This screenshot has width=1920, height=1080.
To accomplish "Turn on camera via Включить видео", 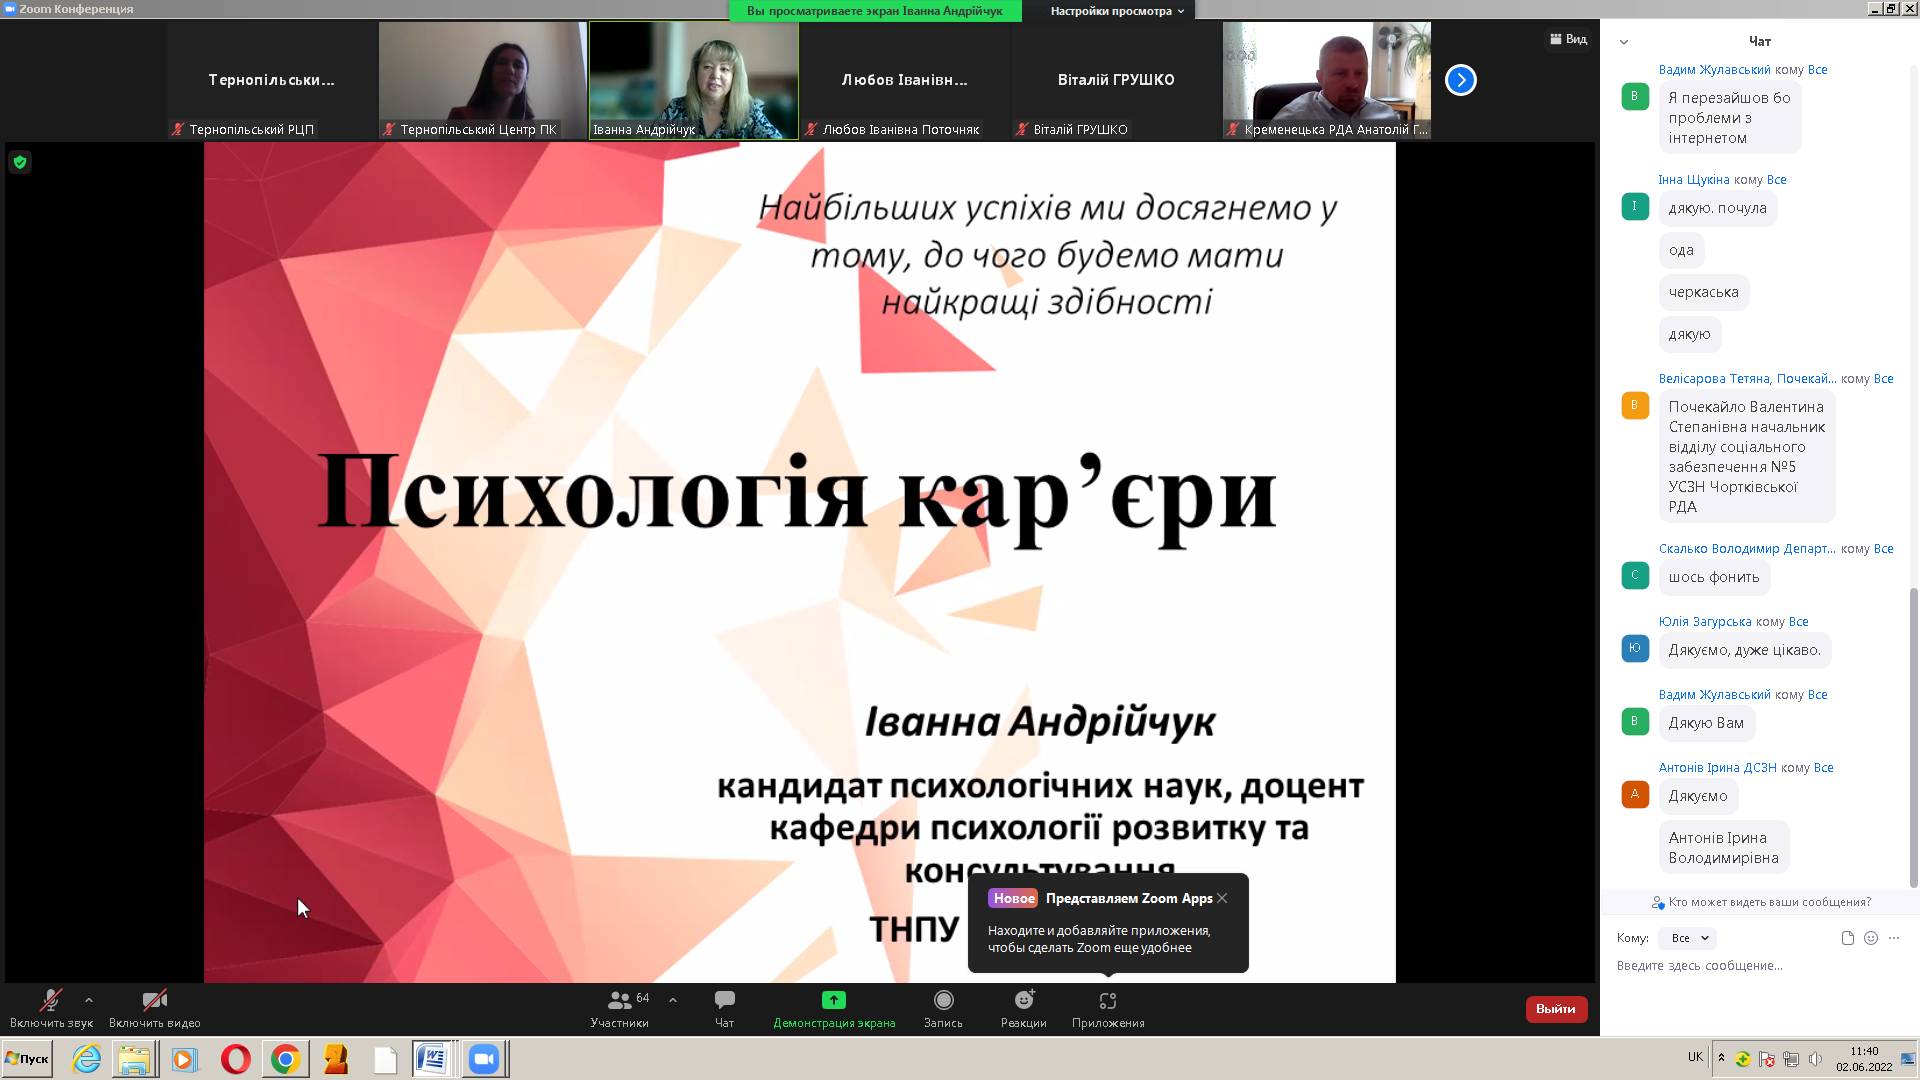I will click(x=155, y=1008).
